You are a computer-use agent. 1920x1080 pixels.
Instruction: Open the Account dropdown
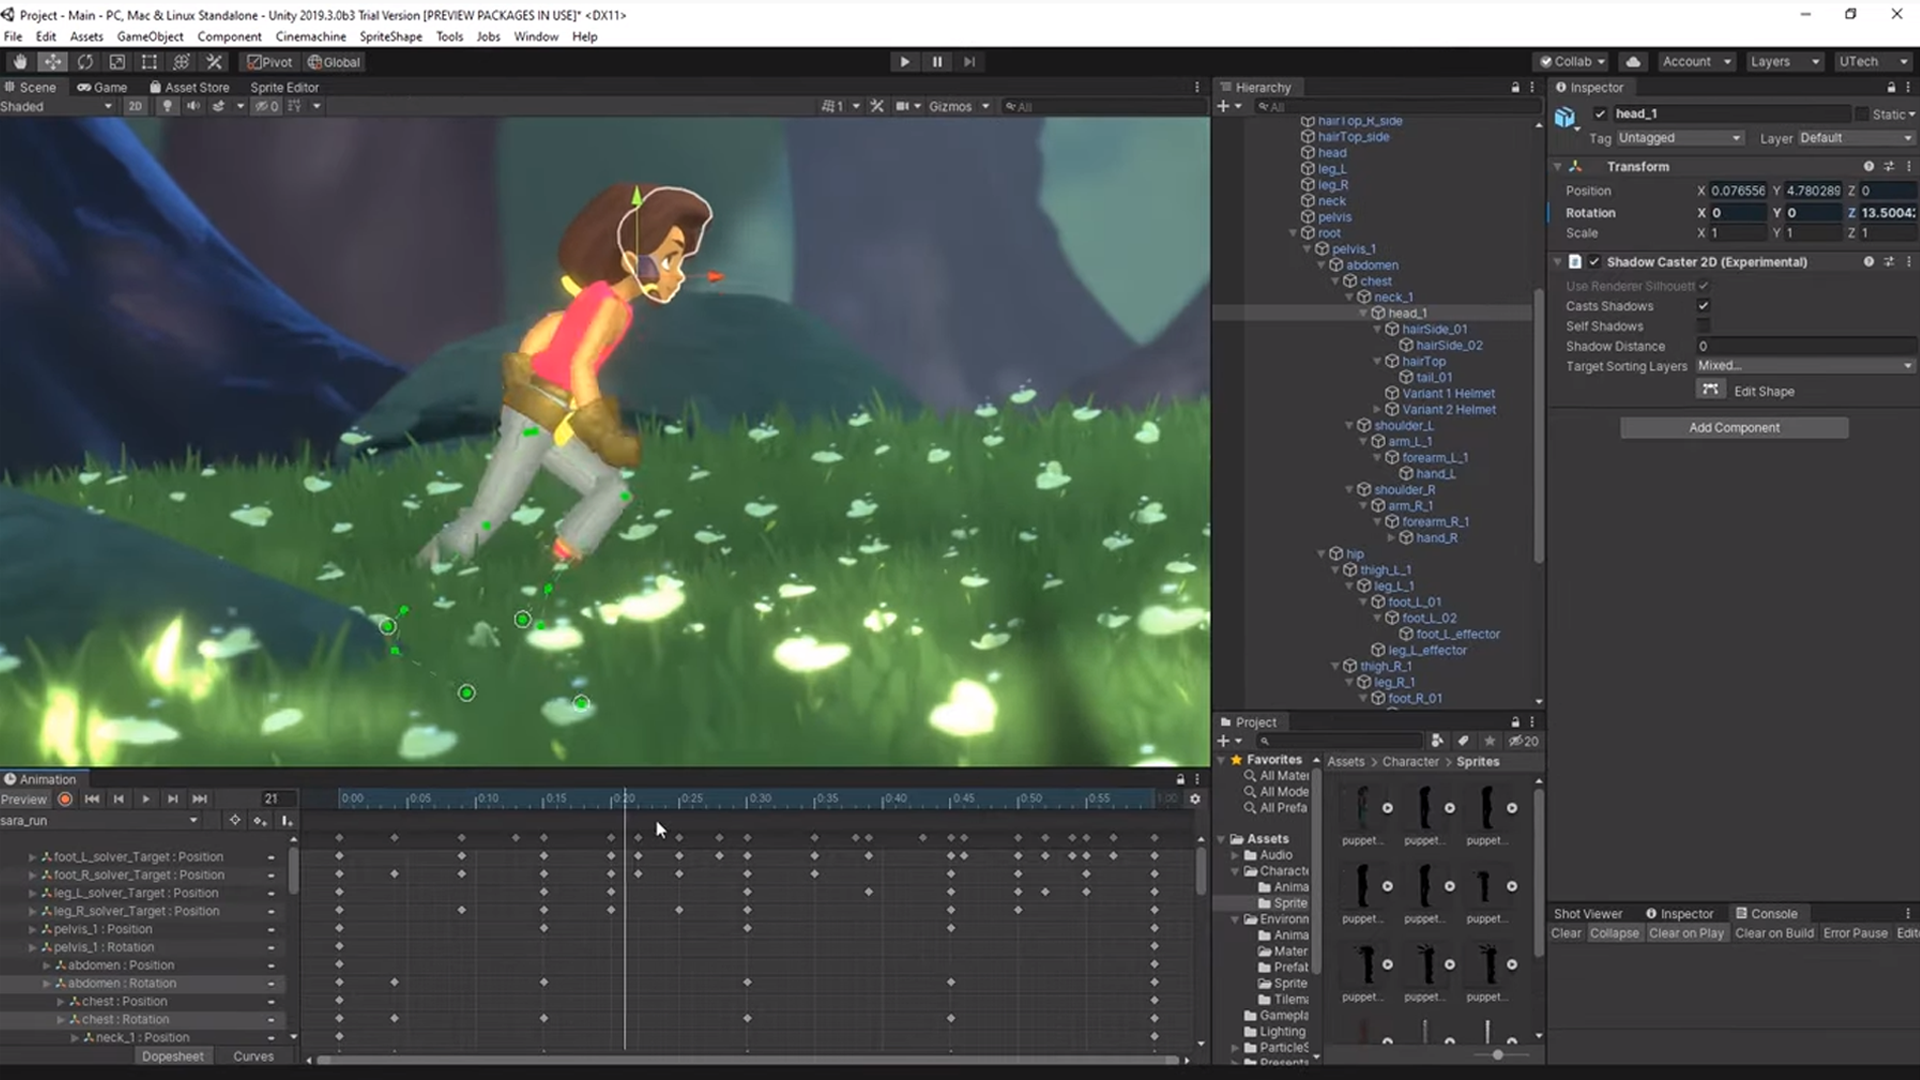pos(1697,62)
